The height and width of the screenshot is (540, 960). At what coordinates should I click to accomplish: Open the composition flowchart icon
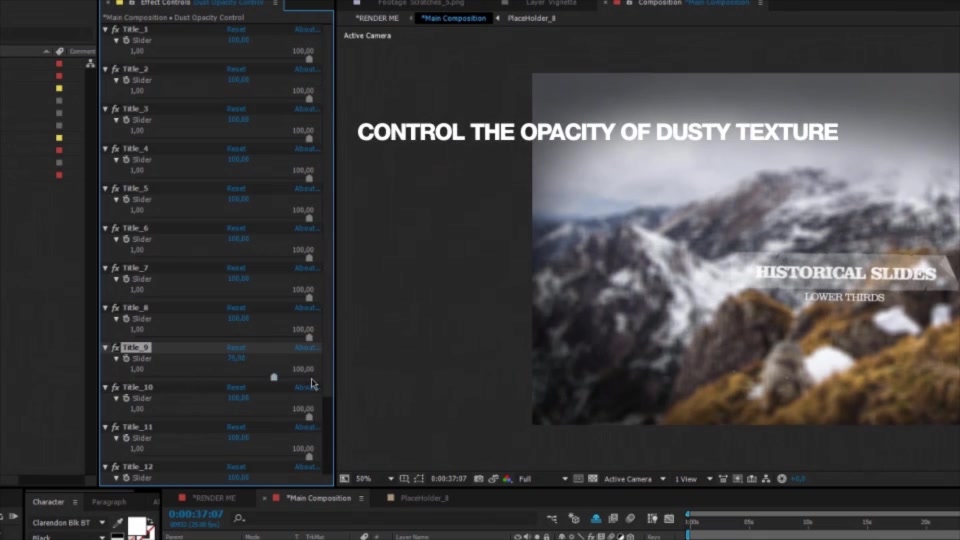pyautogui.click(x=766, y=479)
